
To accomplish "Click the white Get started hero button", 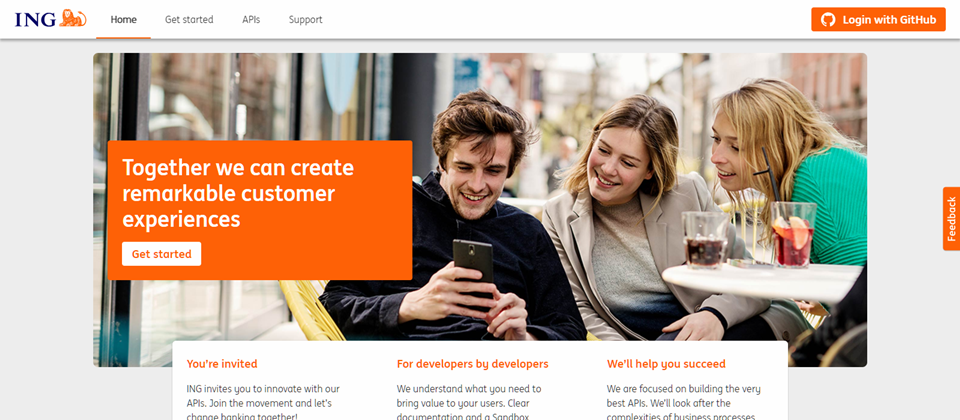I will coord(162,254).
